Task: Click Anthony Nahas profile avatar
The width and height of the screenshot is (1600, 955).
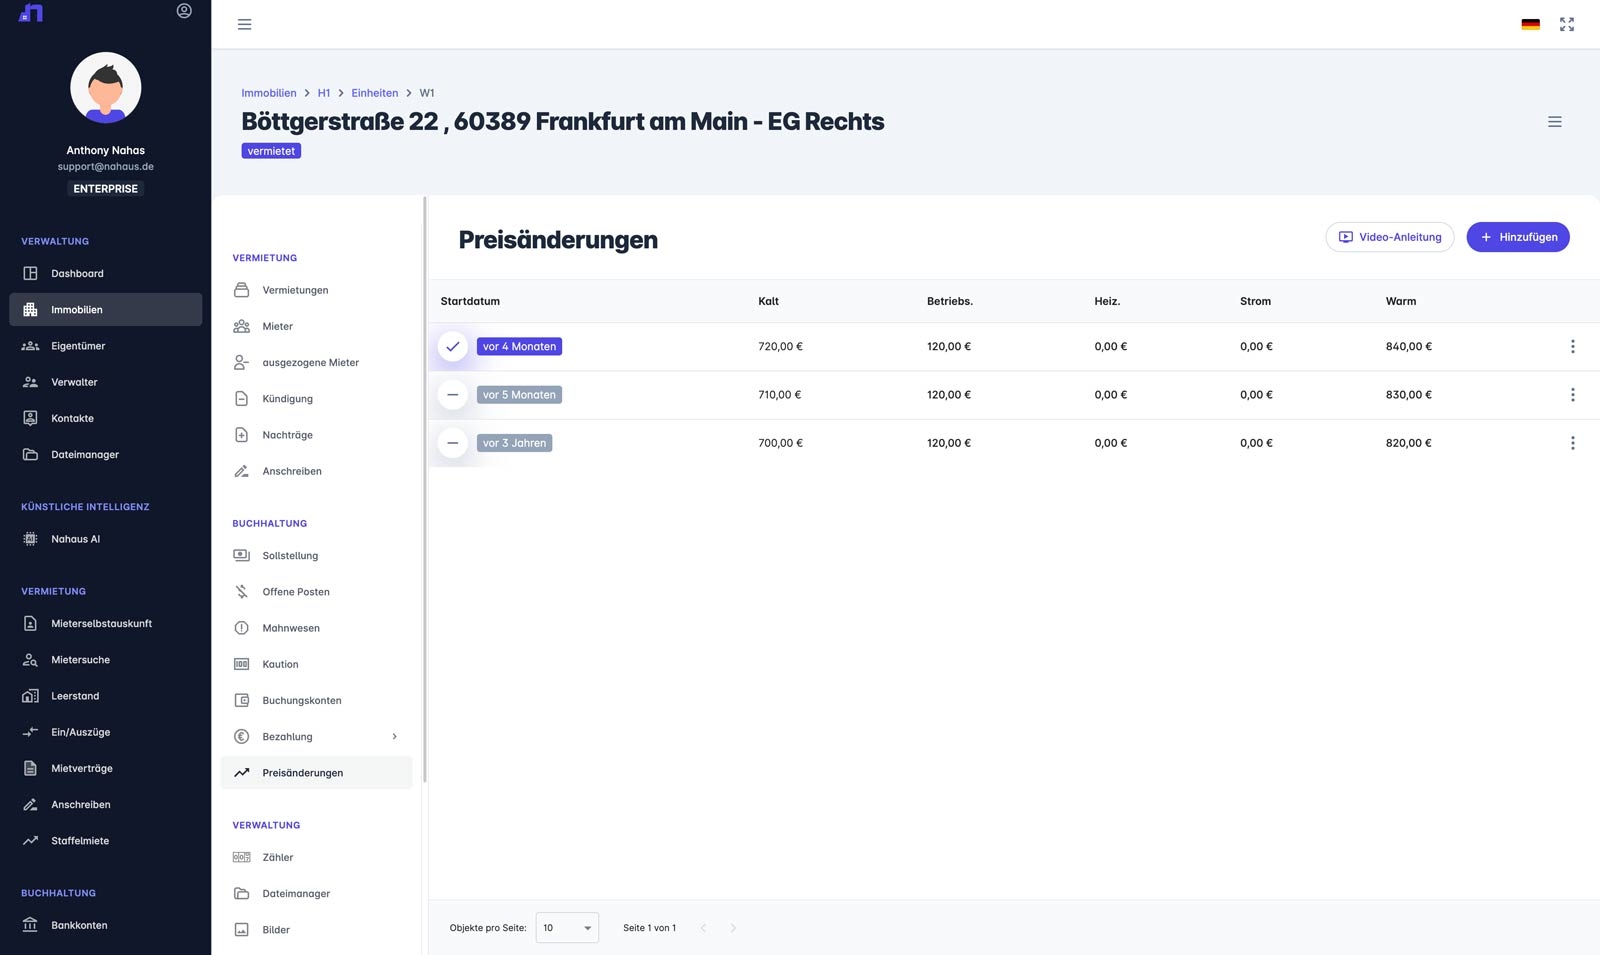Action: tap(106, 88)
